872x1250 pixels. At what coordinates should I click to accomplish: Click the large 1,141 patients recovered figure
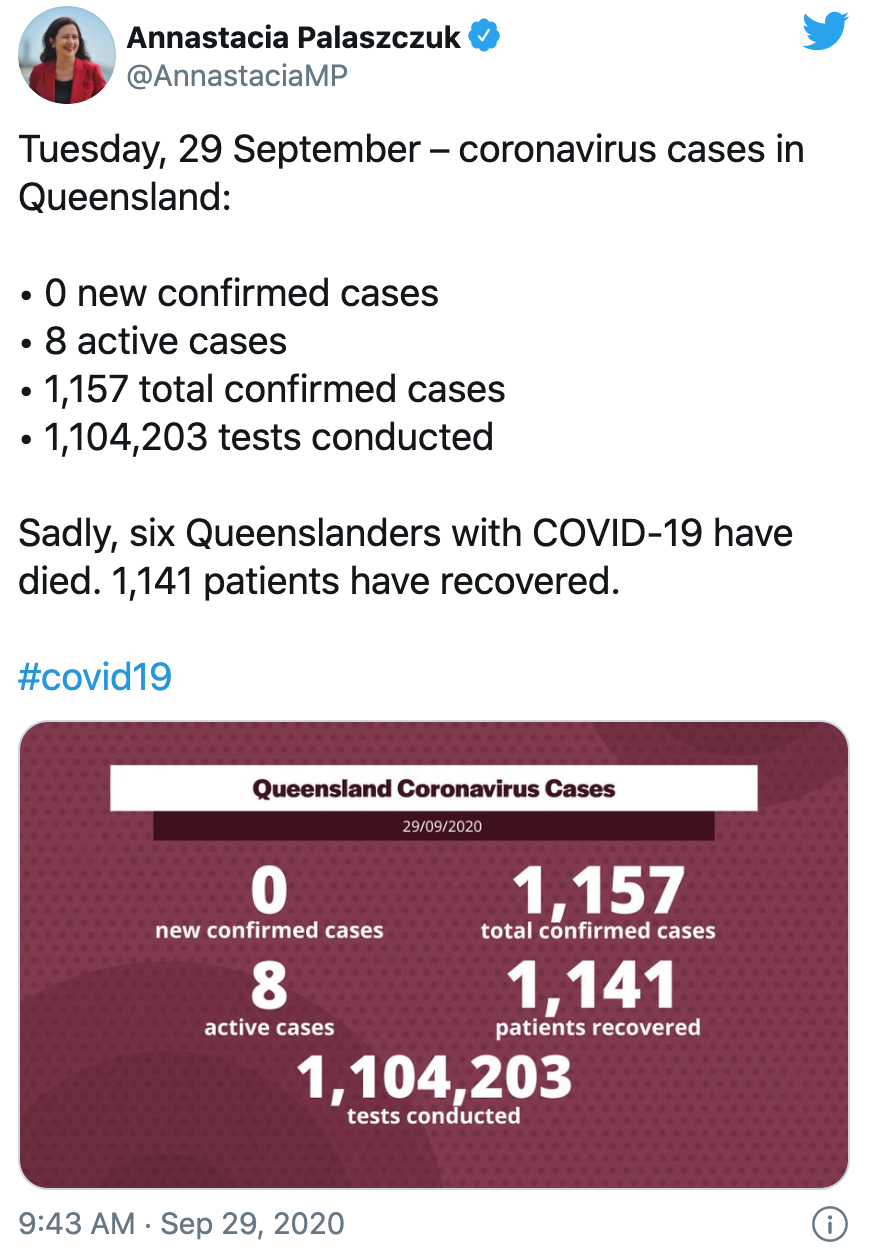coord(592,986)
